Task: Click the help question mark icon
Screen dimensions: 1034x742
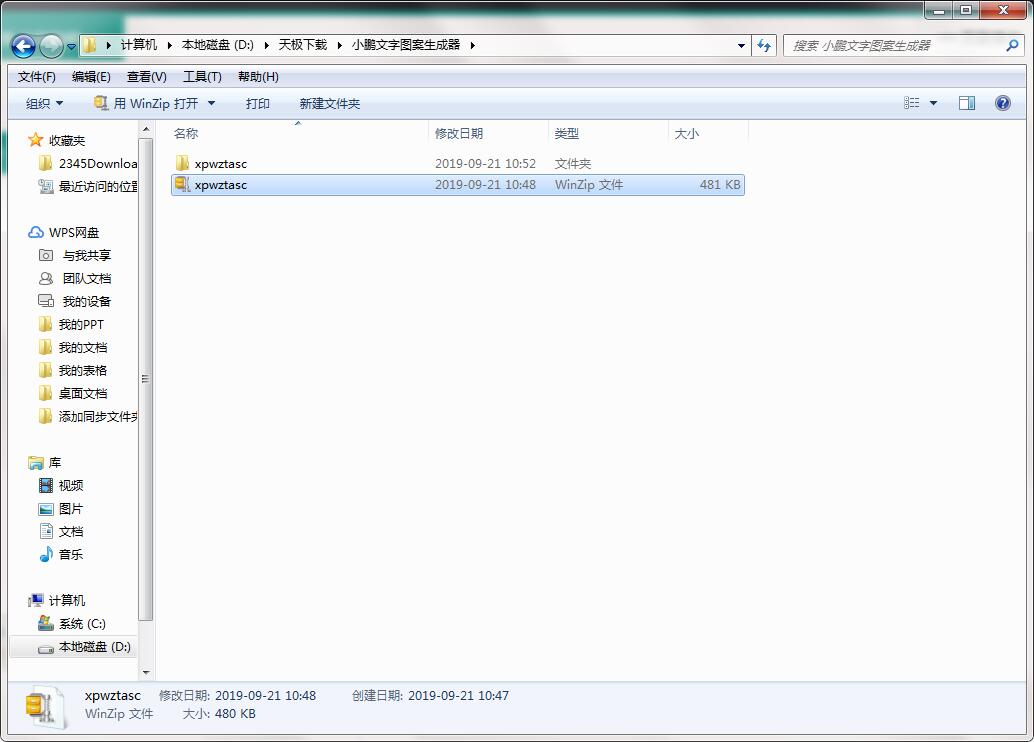Action: [1001, 102]
